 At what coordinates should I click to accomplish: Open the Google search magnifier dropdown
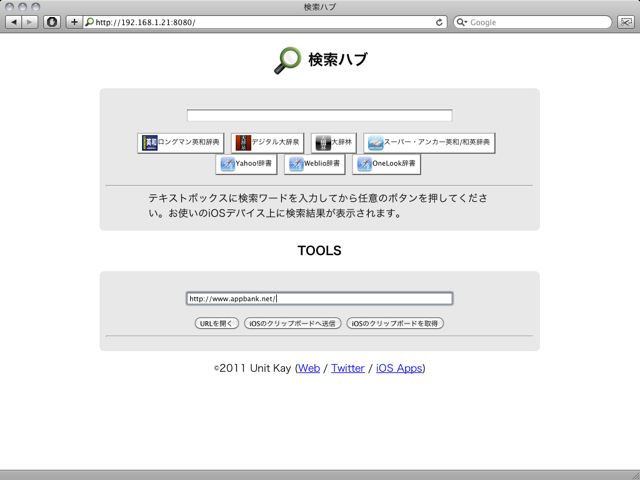(x=462, y=22)
